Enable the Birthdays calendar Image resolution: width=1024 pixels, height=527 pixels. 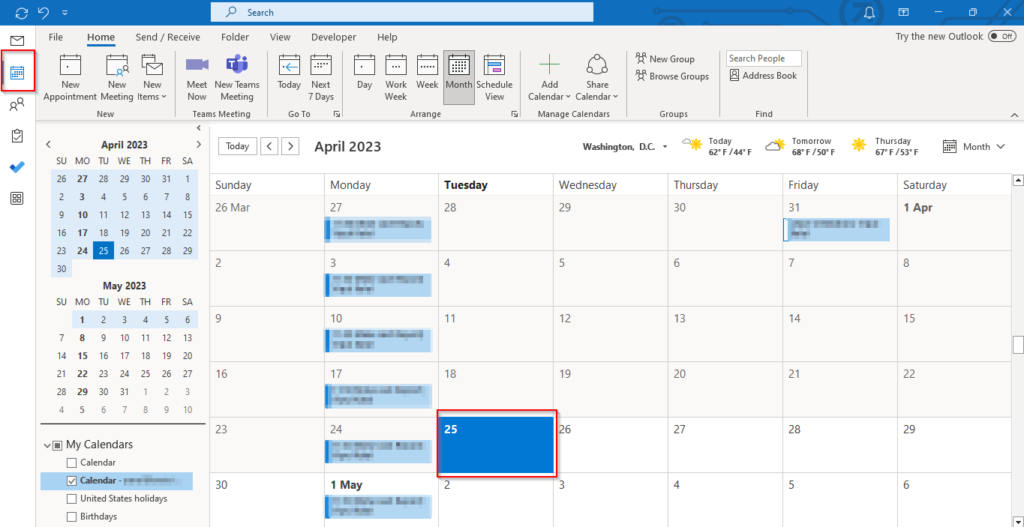click(72, 517)
